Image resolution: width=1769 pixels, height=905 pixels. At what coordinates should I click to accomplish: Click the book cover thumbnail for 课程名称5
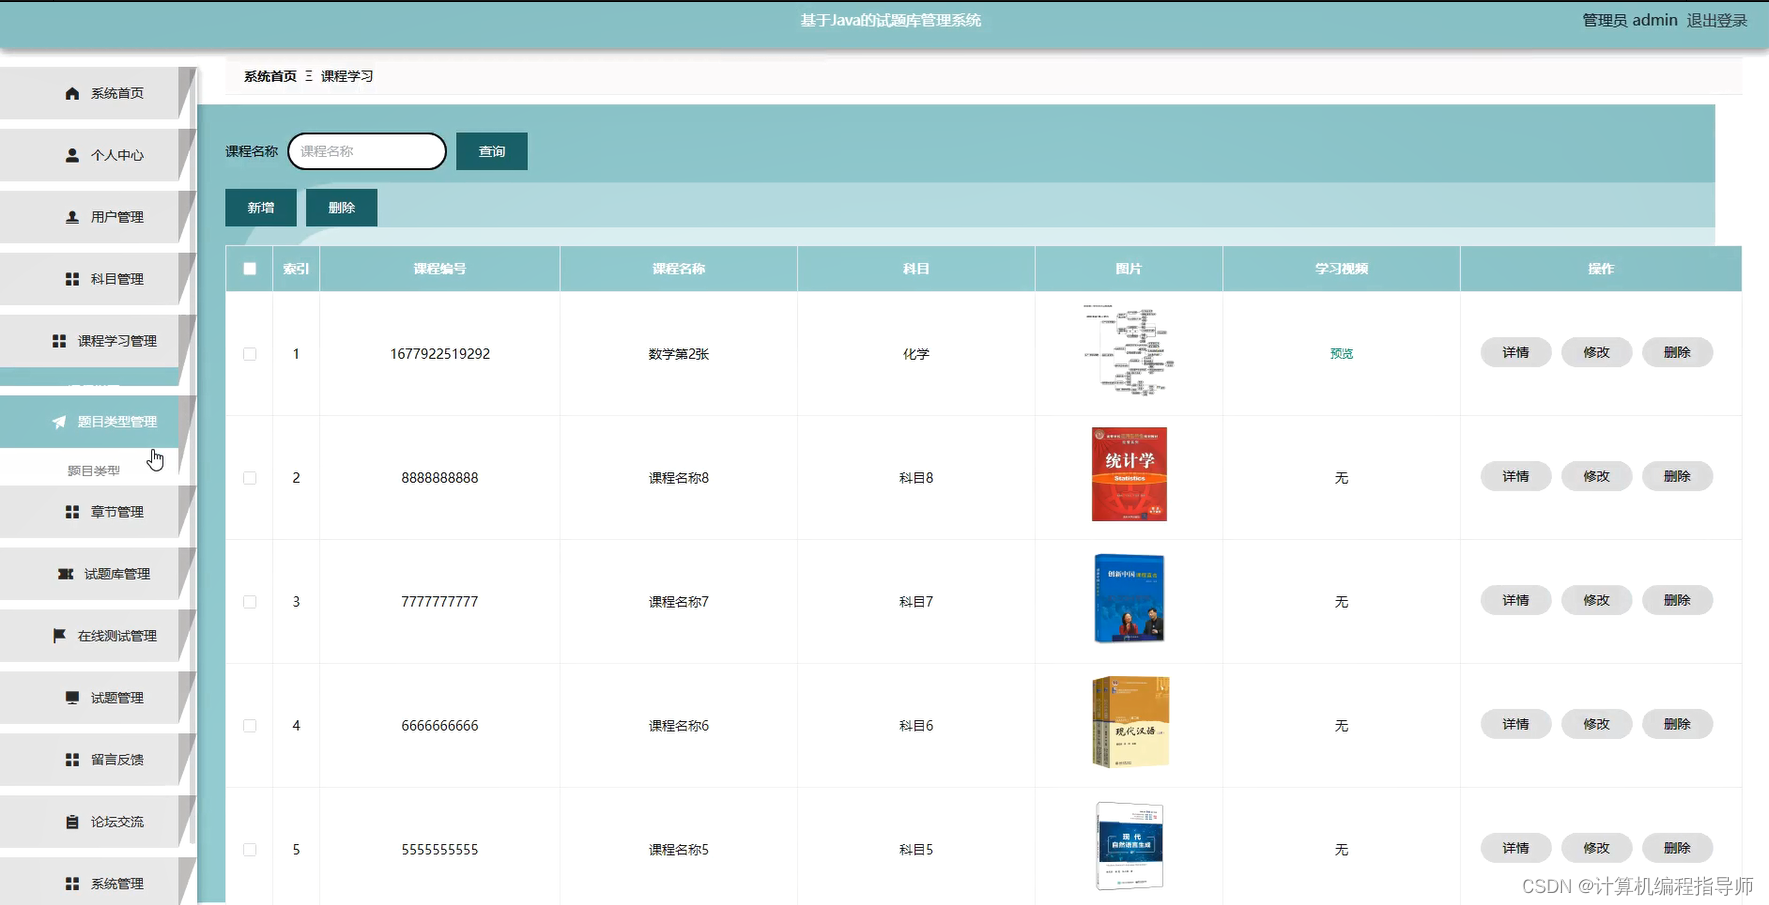[x=1129, y=846]
